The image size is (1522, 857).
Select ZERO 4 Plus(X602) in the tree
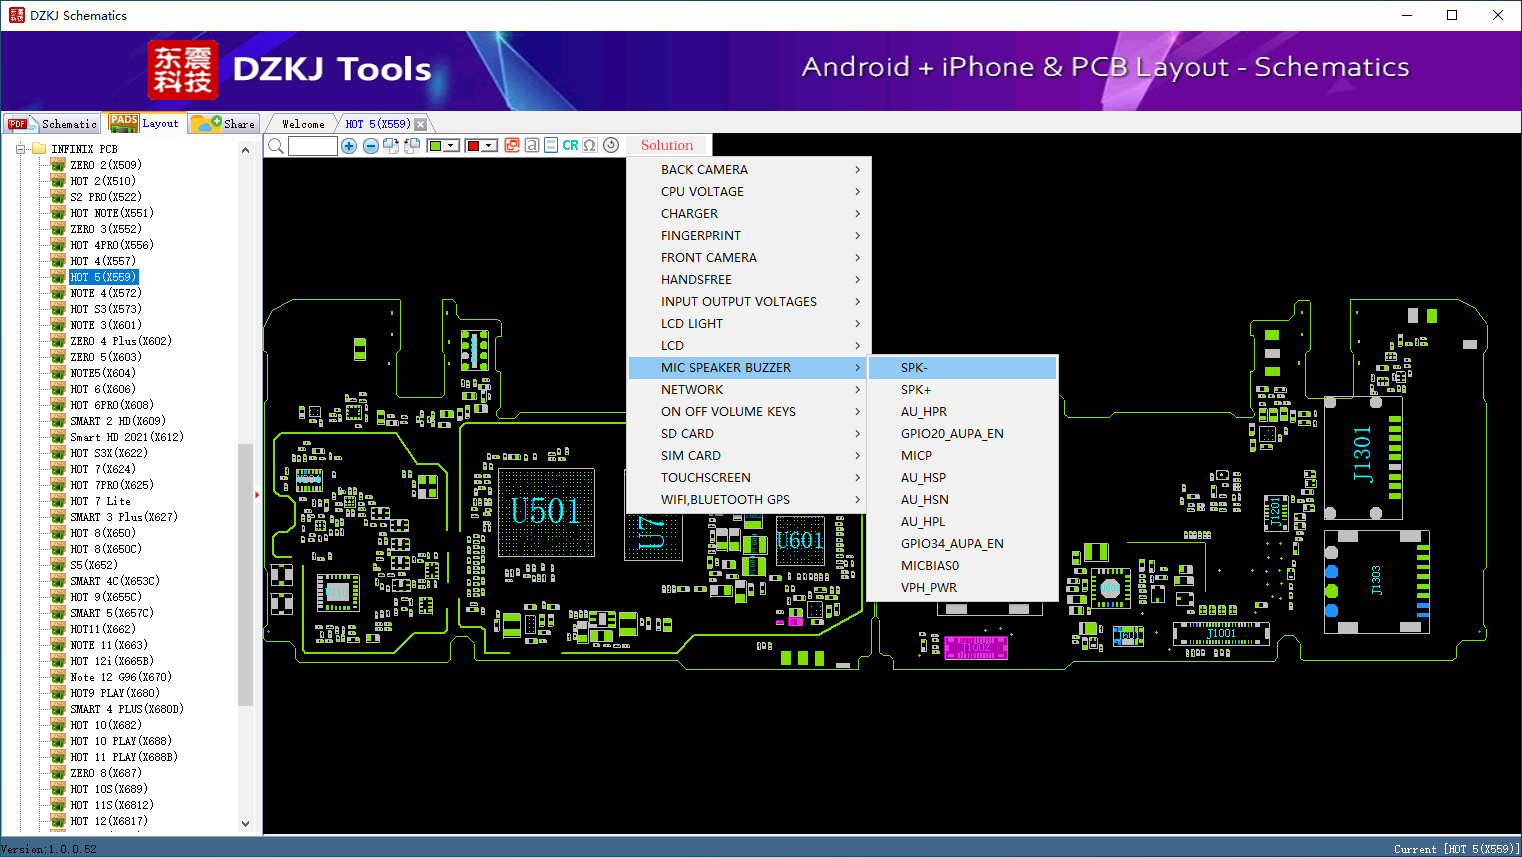click(x=121, y=341)
